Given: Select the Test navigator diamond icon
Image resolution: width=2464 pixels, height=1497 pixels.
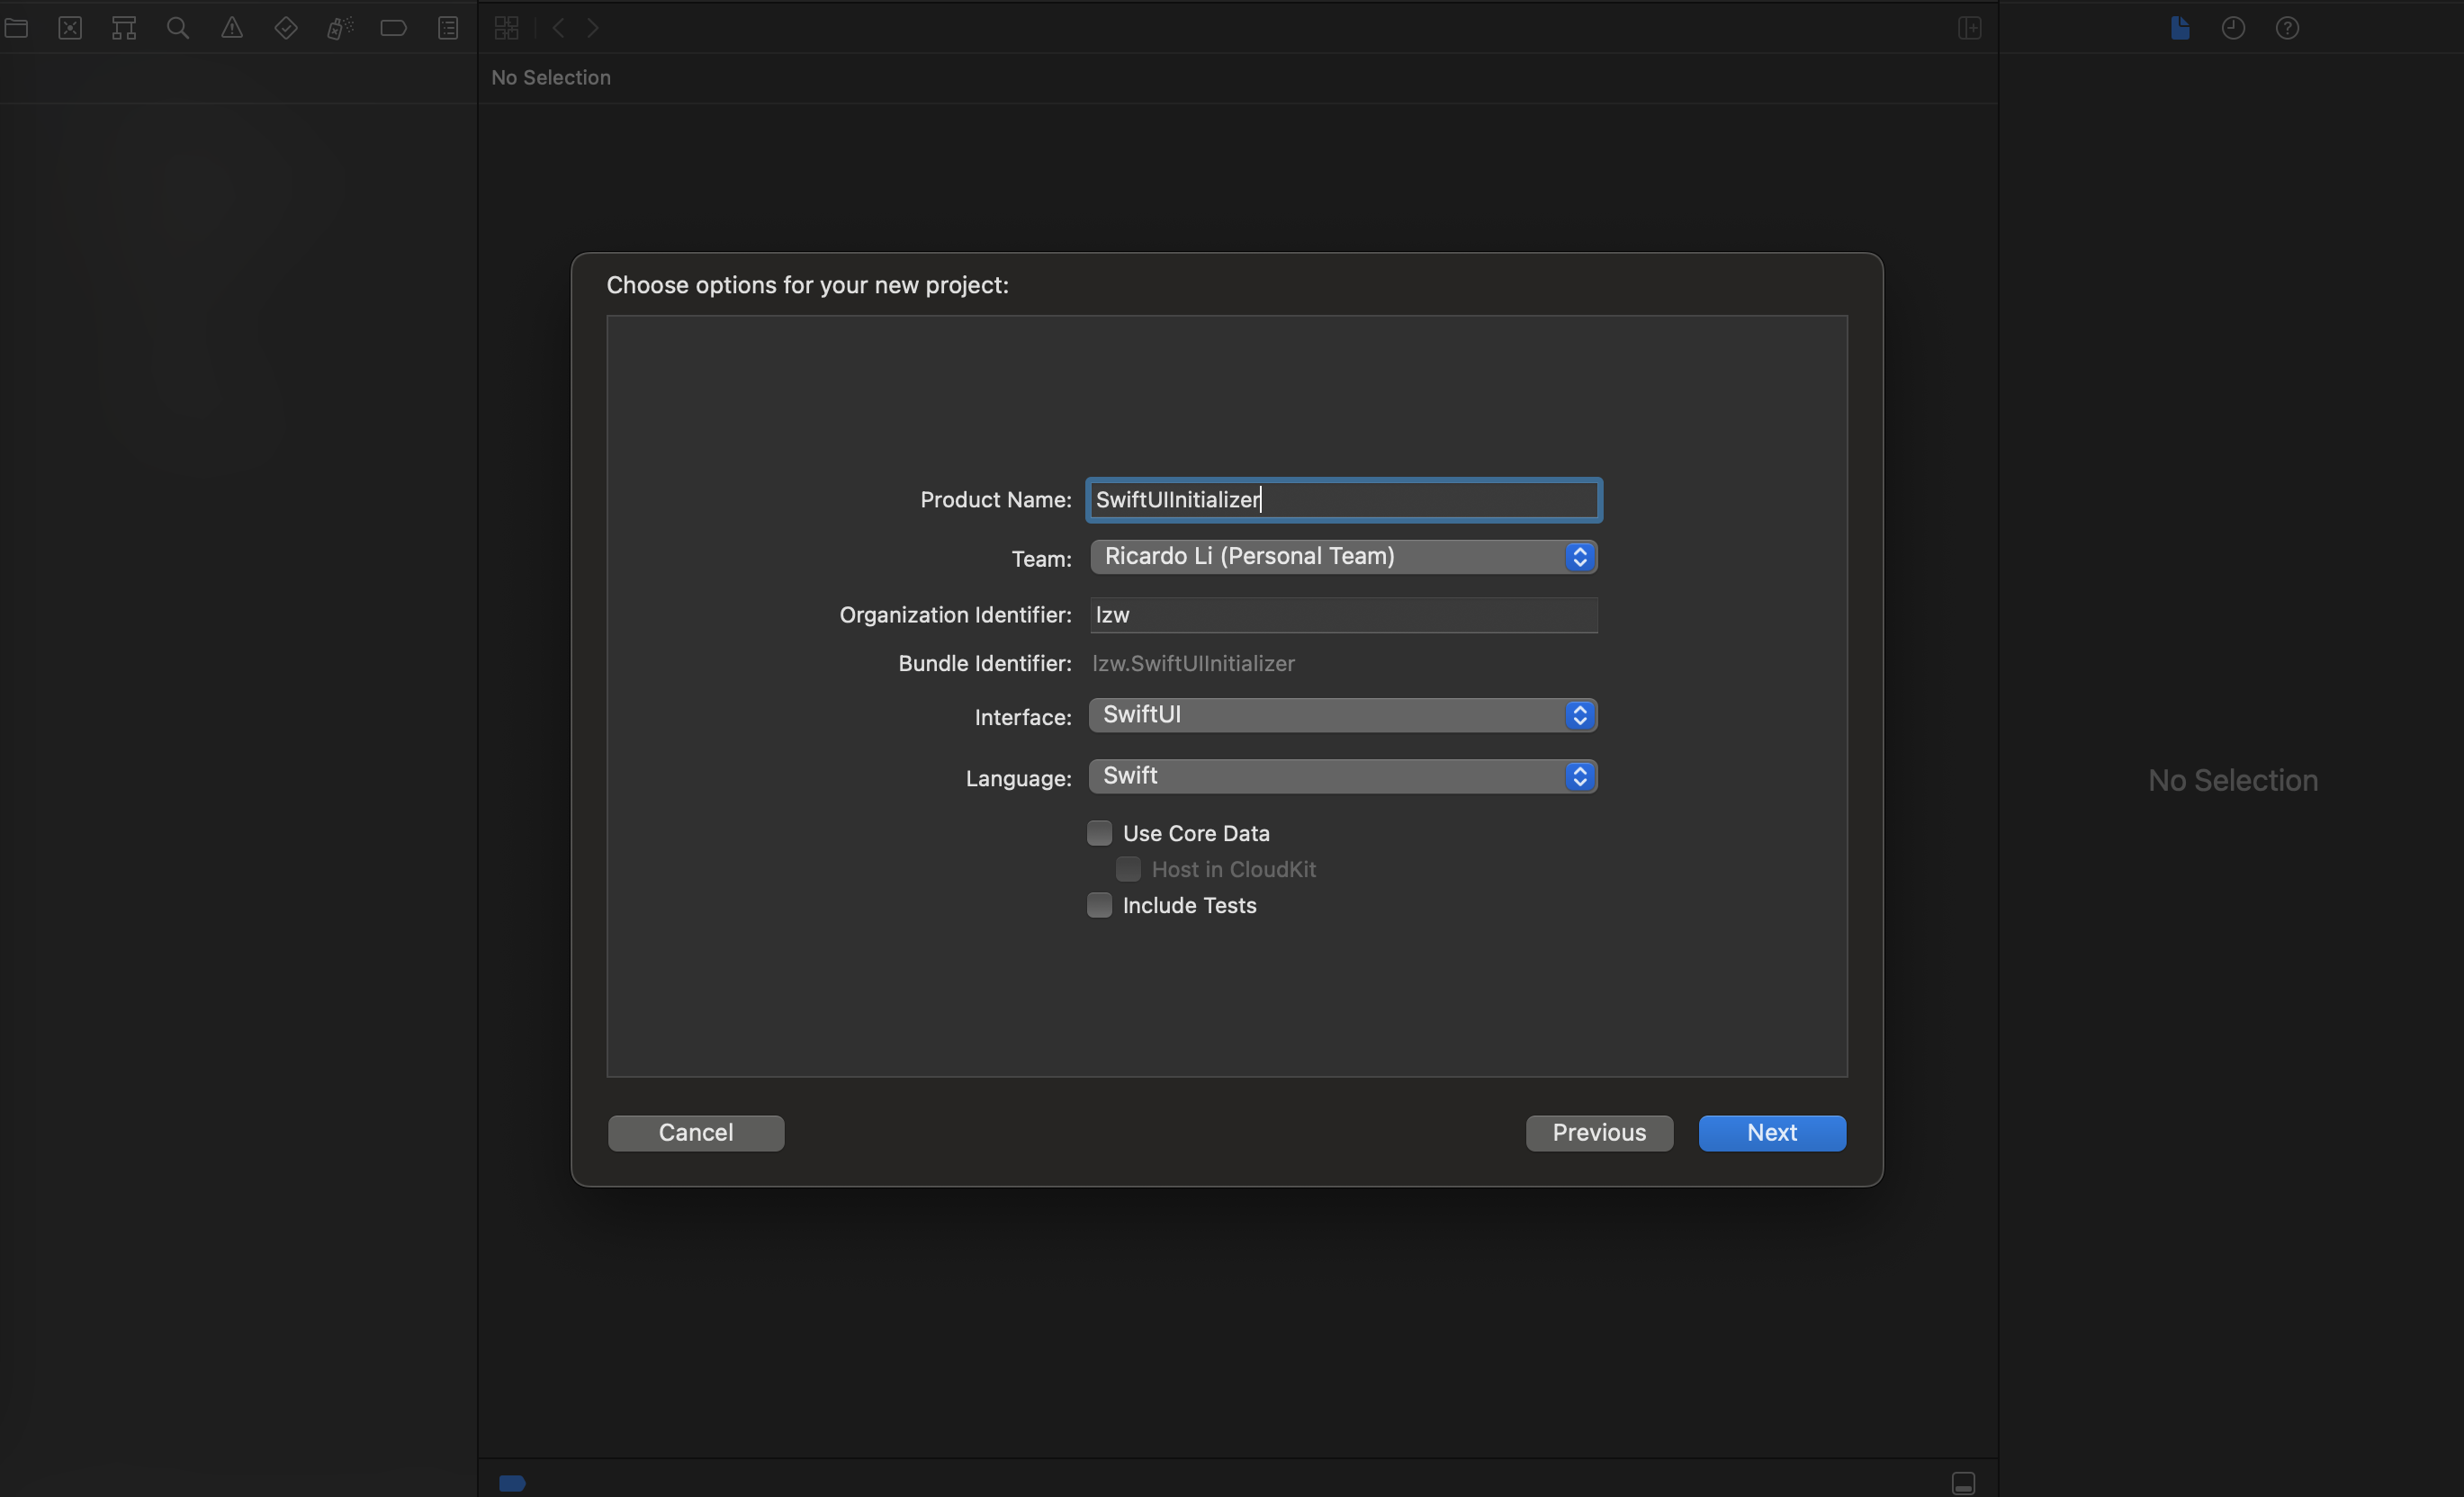Looking at the screenshot, I should 286,28.
